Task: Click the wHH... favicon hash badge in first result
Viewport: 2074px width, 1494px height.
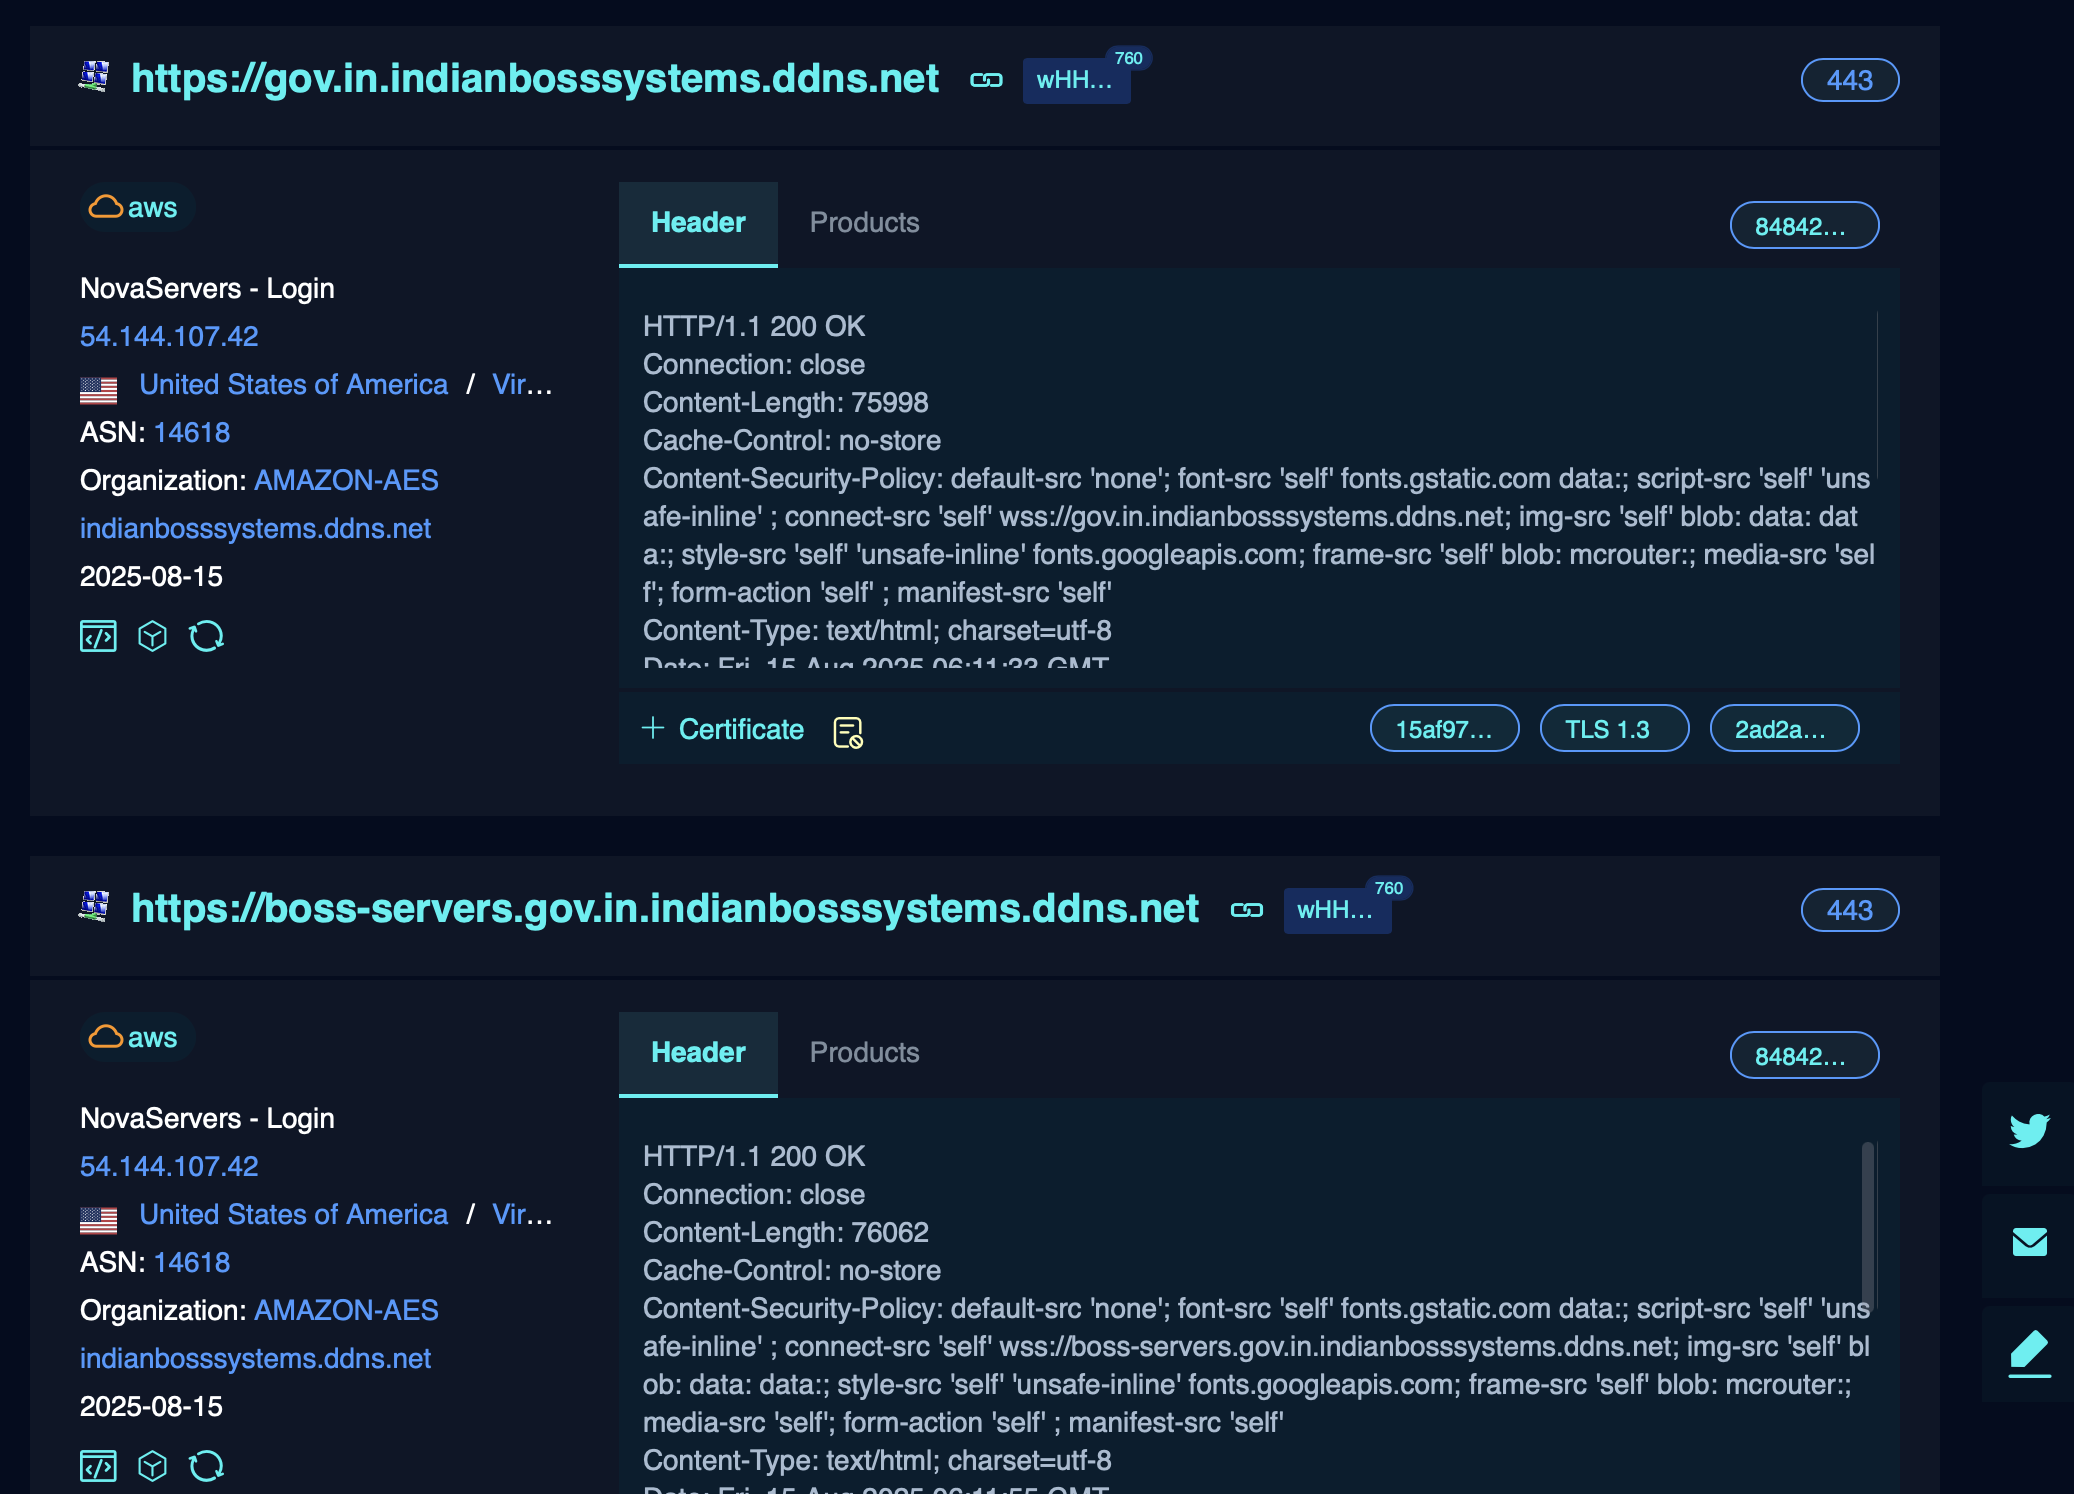Action: coord(1075,80)
